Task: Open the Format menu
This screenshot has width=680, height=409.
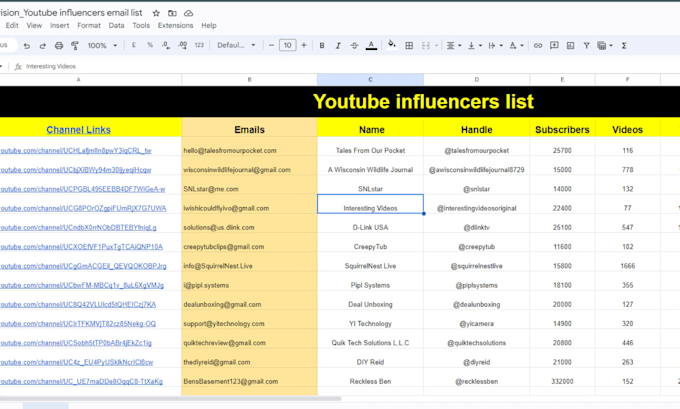Action: 89,26
